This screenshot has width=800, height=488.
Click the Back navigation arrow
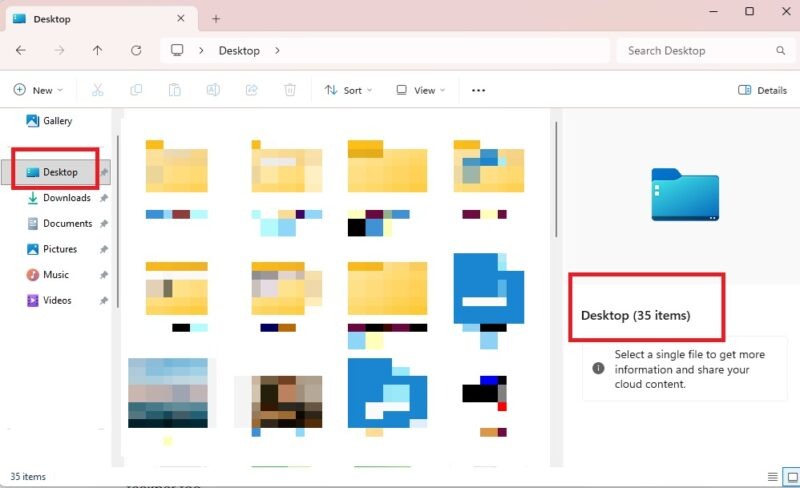pyautogui.click(x=21, y=51)
